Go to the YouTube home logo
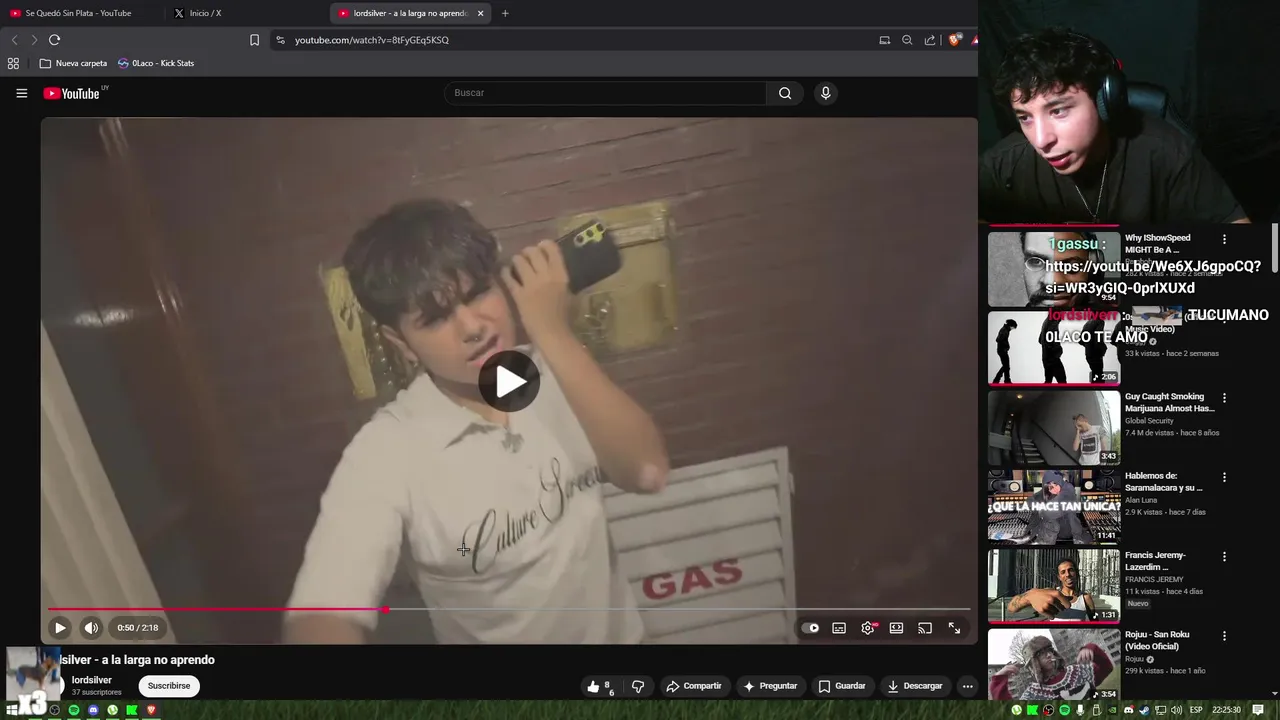This screenshot has width=1280, height=720. [x=72, y=93]
